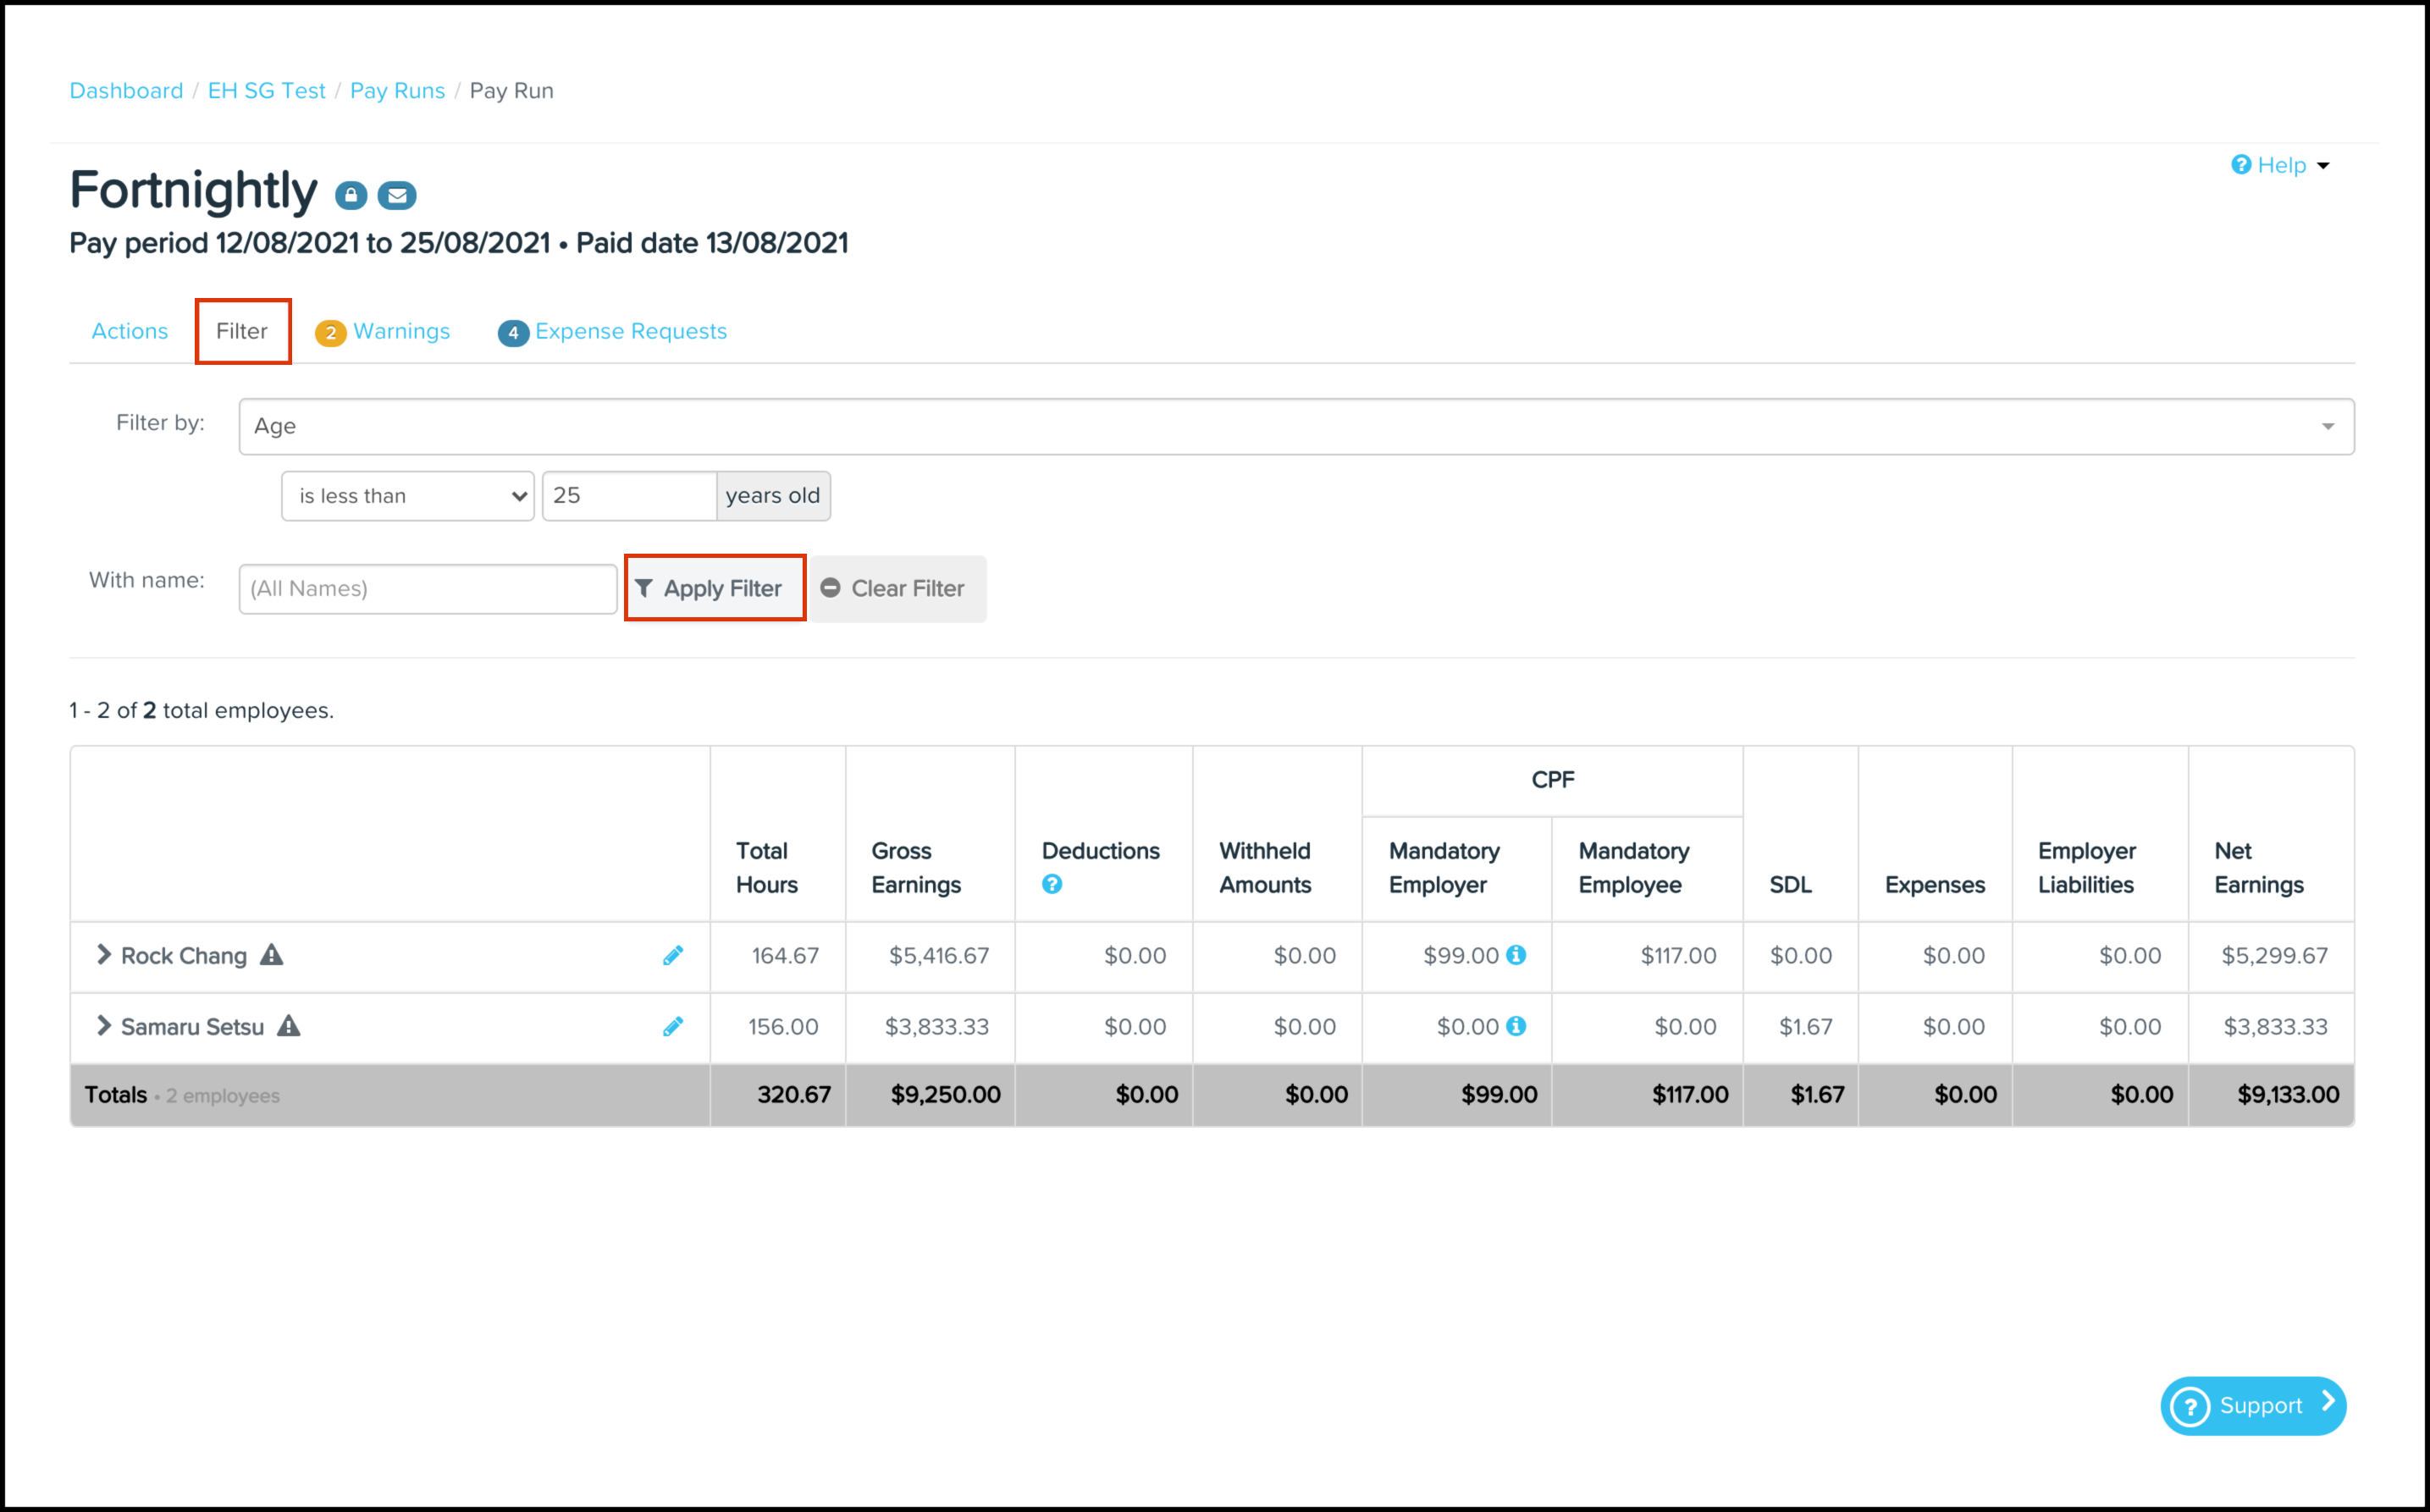Open the Expense Requests tab
Image resolution: width=2430 pixels, height=1512 pixels.
pos(613,331)
